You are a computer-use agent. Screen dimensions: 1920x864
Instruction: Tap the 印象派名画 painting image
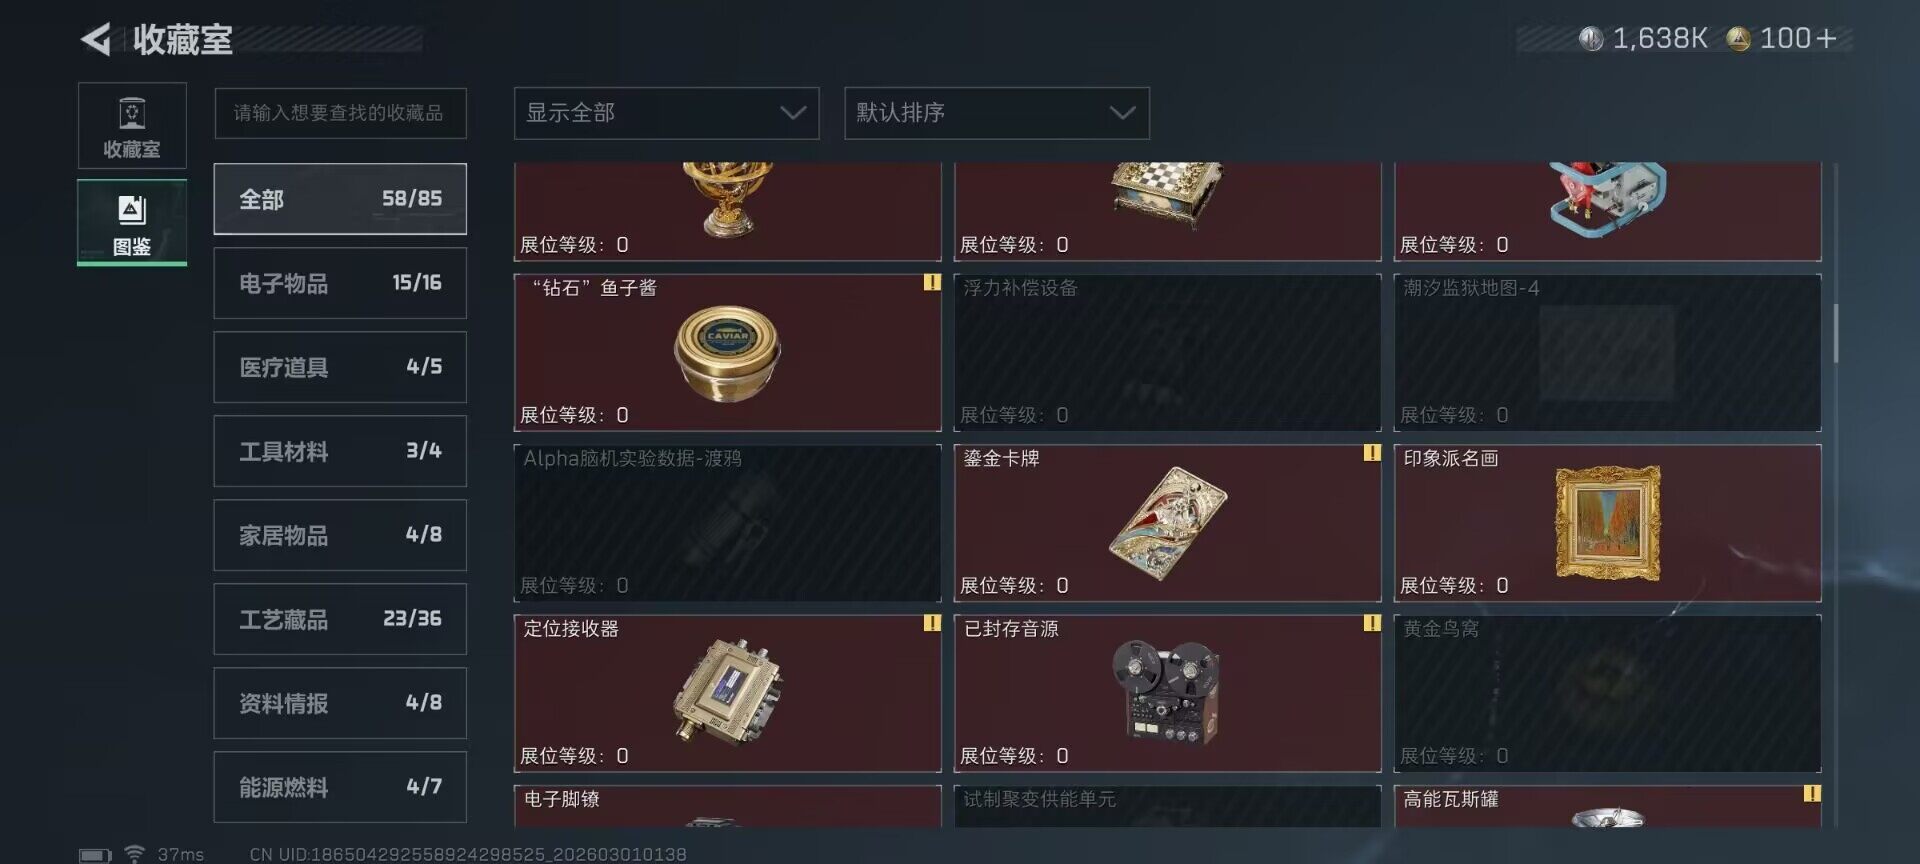(x=1607, y=522)
